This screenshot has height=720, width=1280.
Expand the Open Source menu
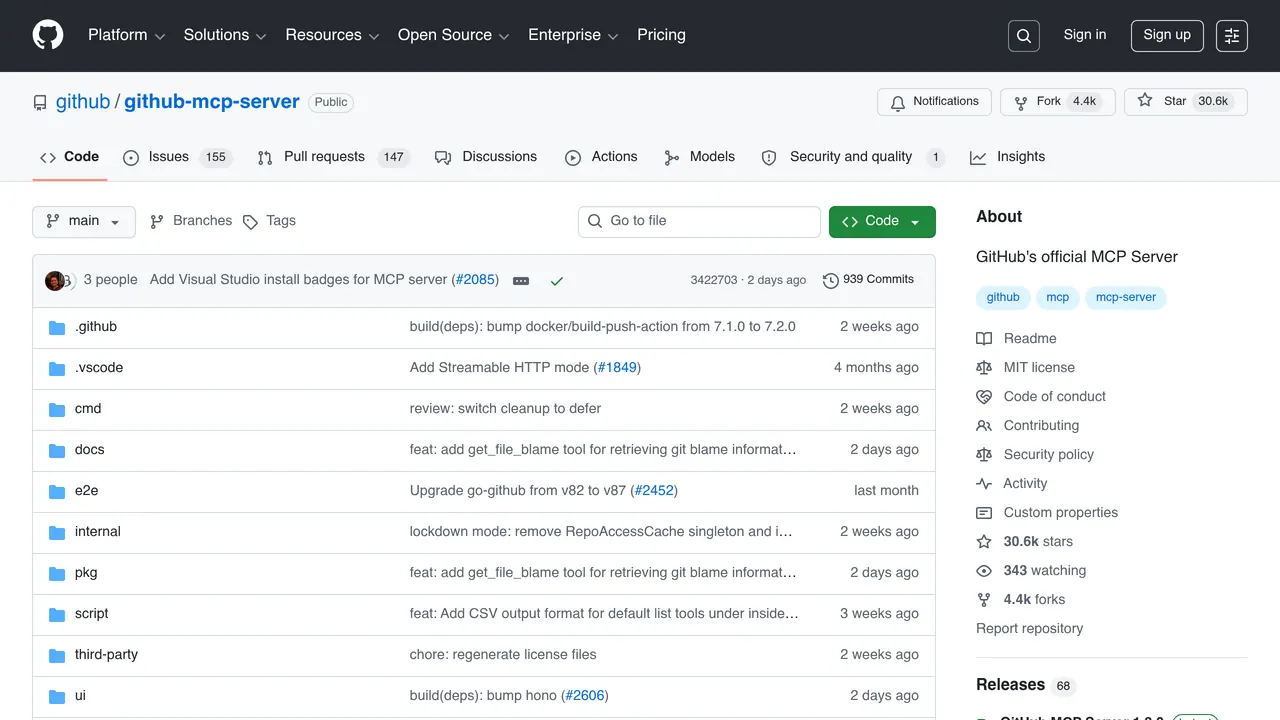coord(454,35)
